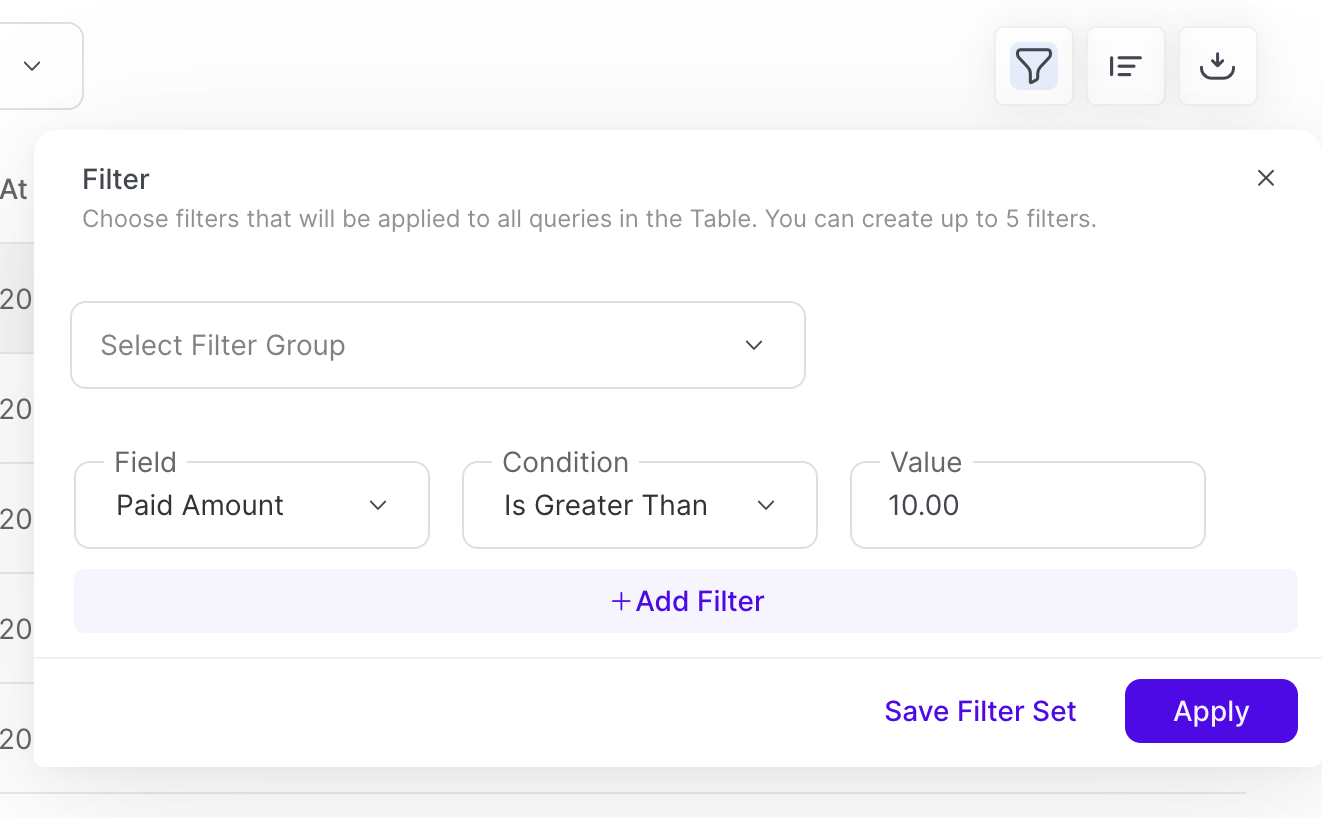Click the plus icon before Add Filter
The height and width of the screenshot is (818, 1322).
621,601
